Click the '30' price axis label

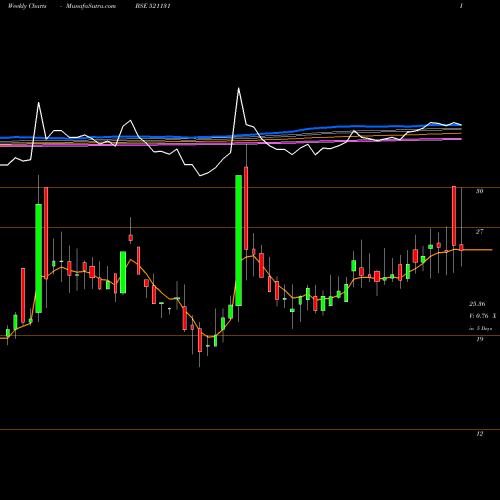click(479, 191)
